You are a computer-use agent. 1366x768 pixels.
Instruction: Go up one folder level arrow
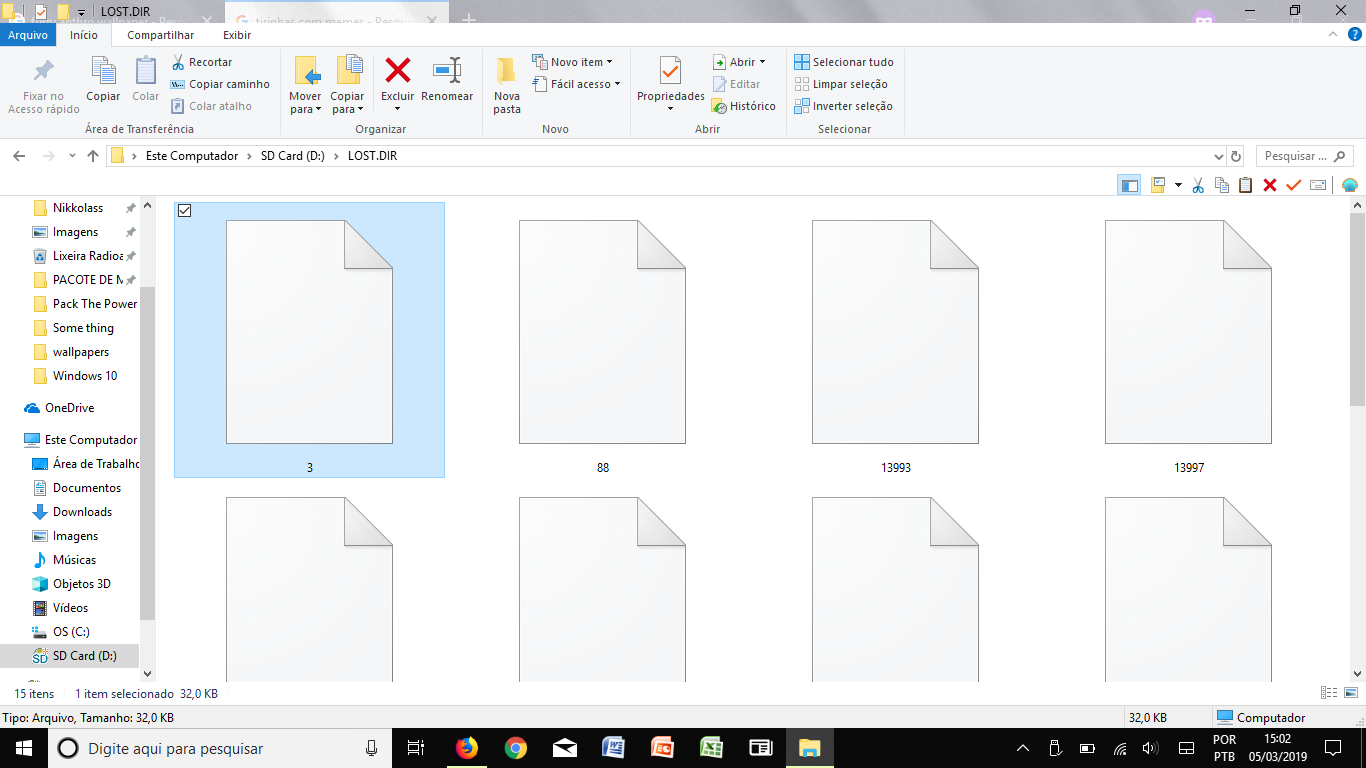(93, 156)
